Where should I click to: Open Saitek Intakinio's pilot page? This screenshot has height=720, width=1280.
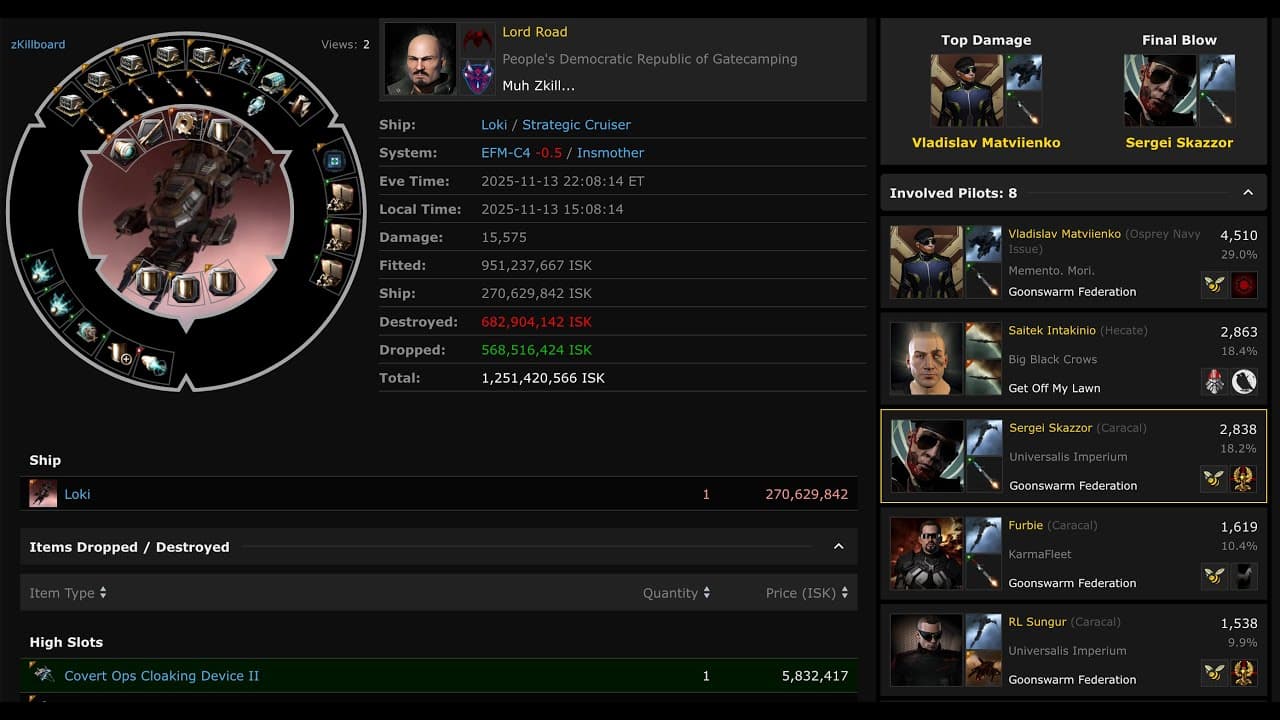coord(1052,330)
